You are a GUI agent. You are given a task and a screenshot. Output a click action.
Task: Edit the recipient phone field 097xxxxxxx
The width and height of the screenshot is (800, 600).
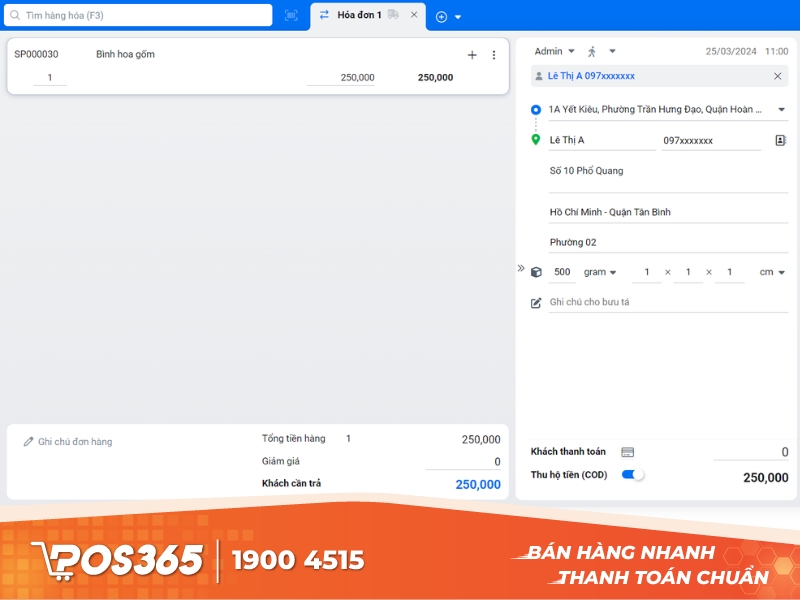click(711, 140)
